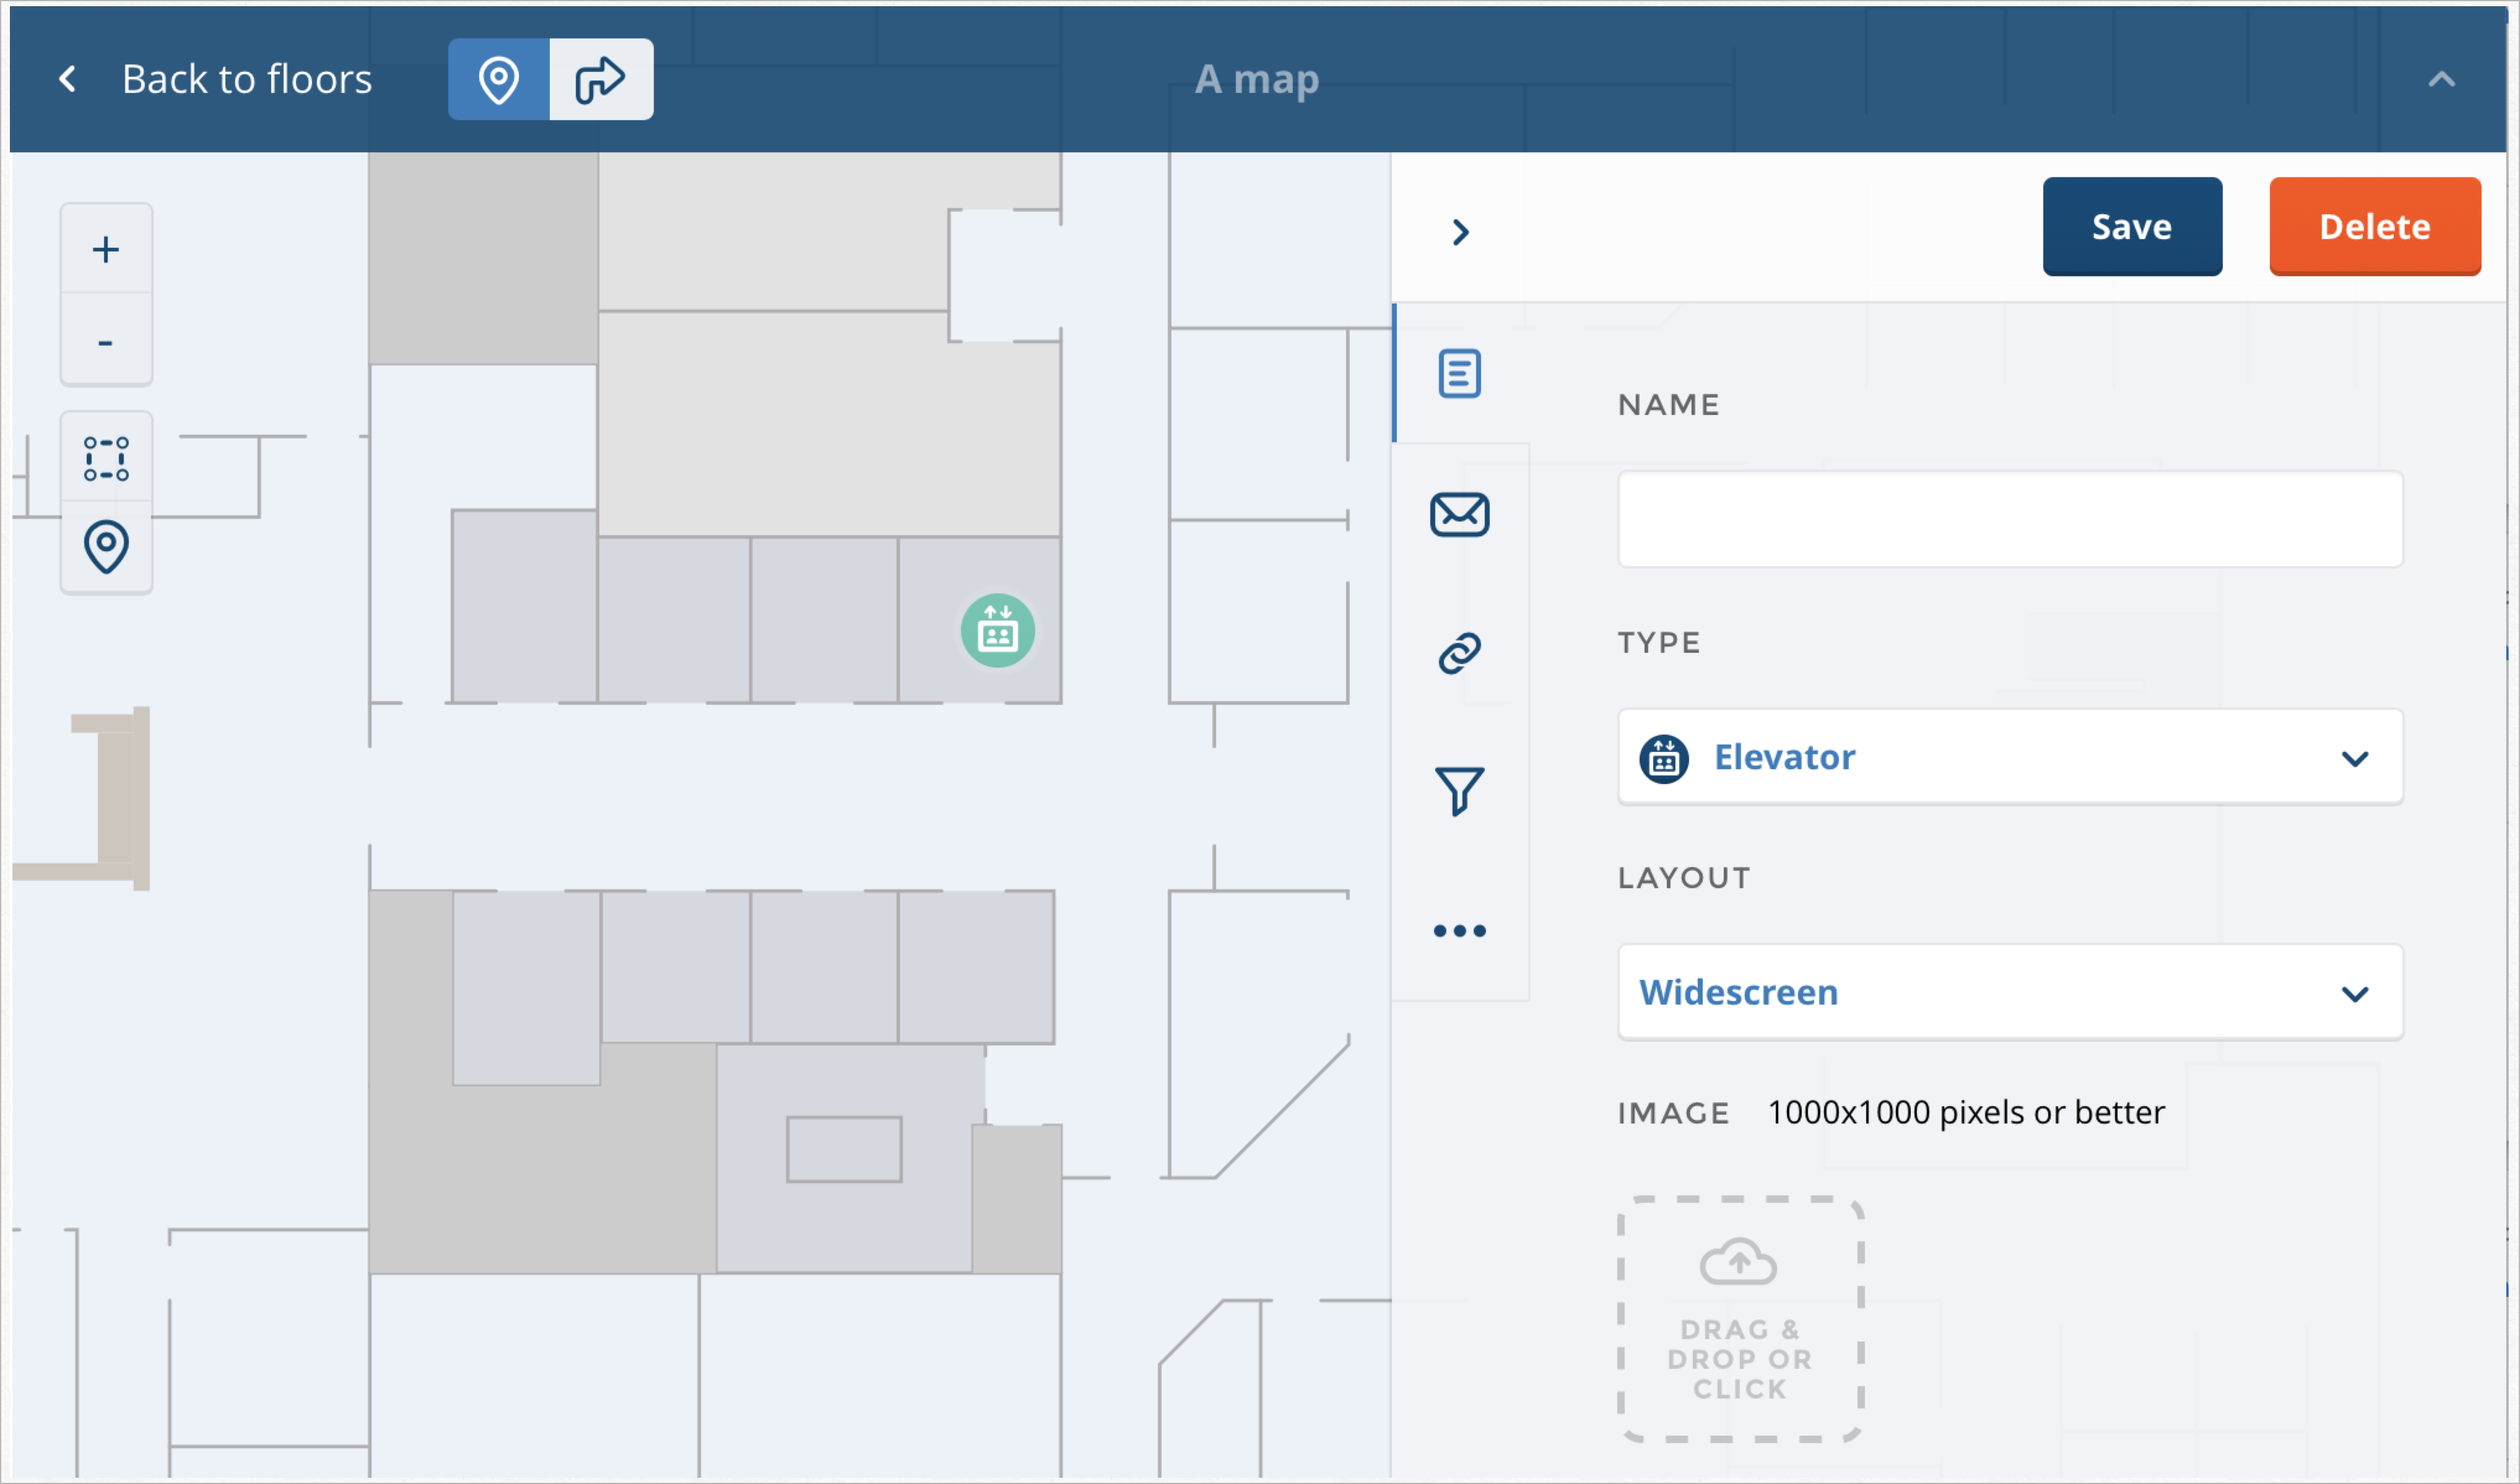This screenshot has width=2520, height=1484.
Task: Click the cloud upload icon
Action: pyautogui.click(x=1739, y=1261)
